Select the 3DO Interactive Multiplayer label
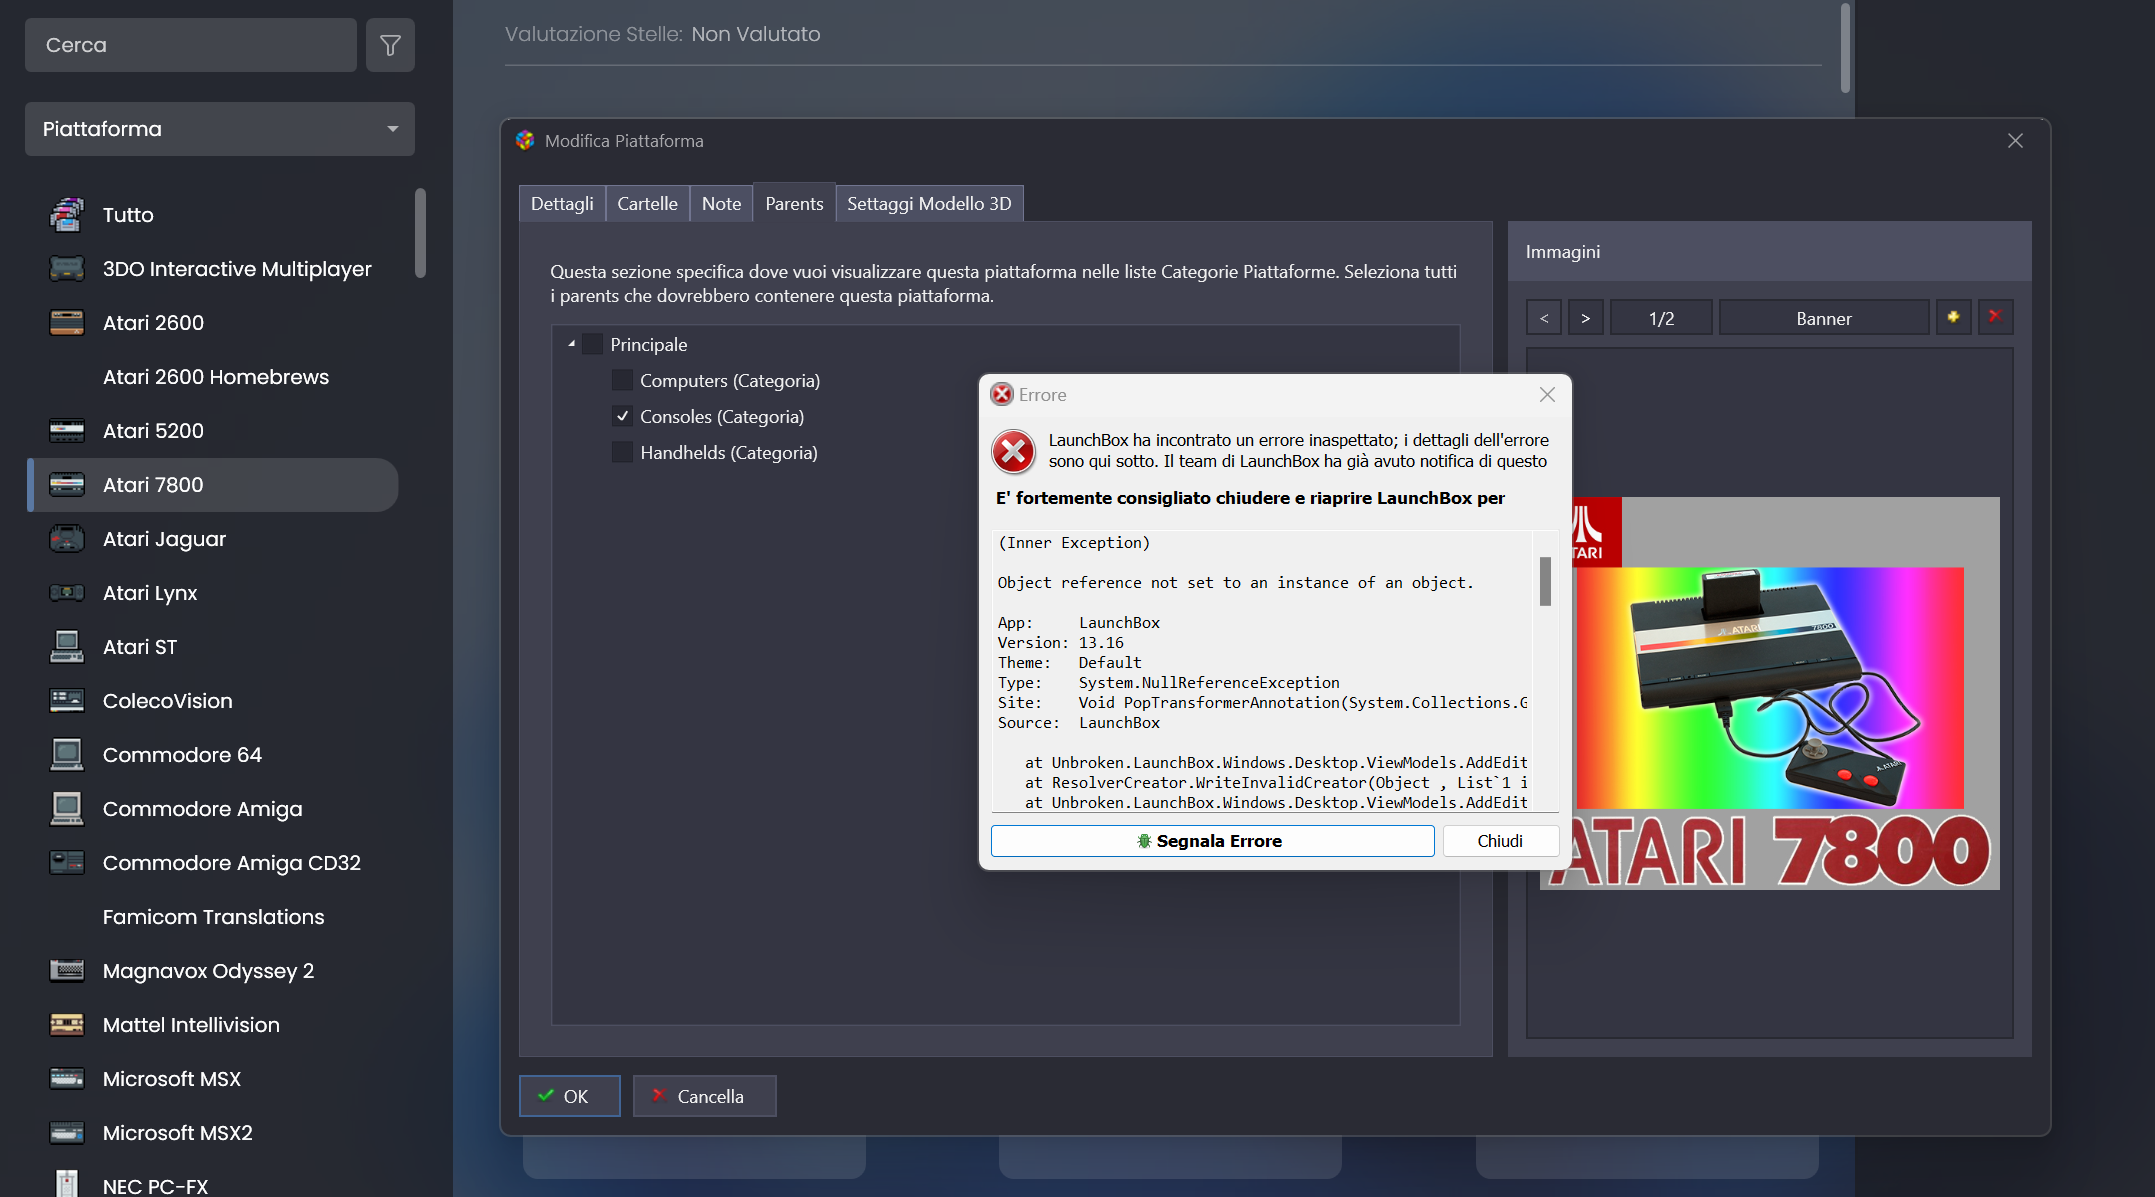The width and height of the screenshot is (2155, 1197). (237, 269)
